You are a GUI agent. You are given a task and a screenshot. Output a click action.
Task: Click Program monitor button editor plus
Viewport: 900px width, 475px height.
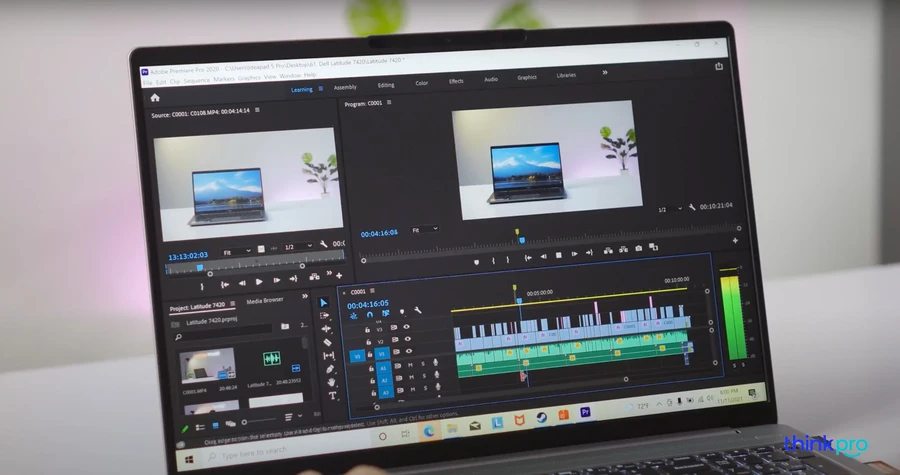click(735, 240)
